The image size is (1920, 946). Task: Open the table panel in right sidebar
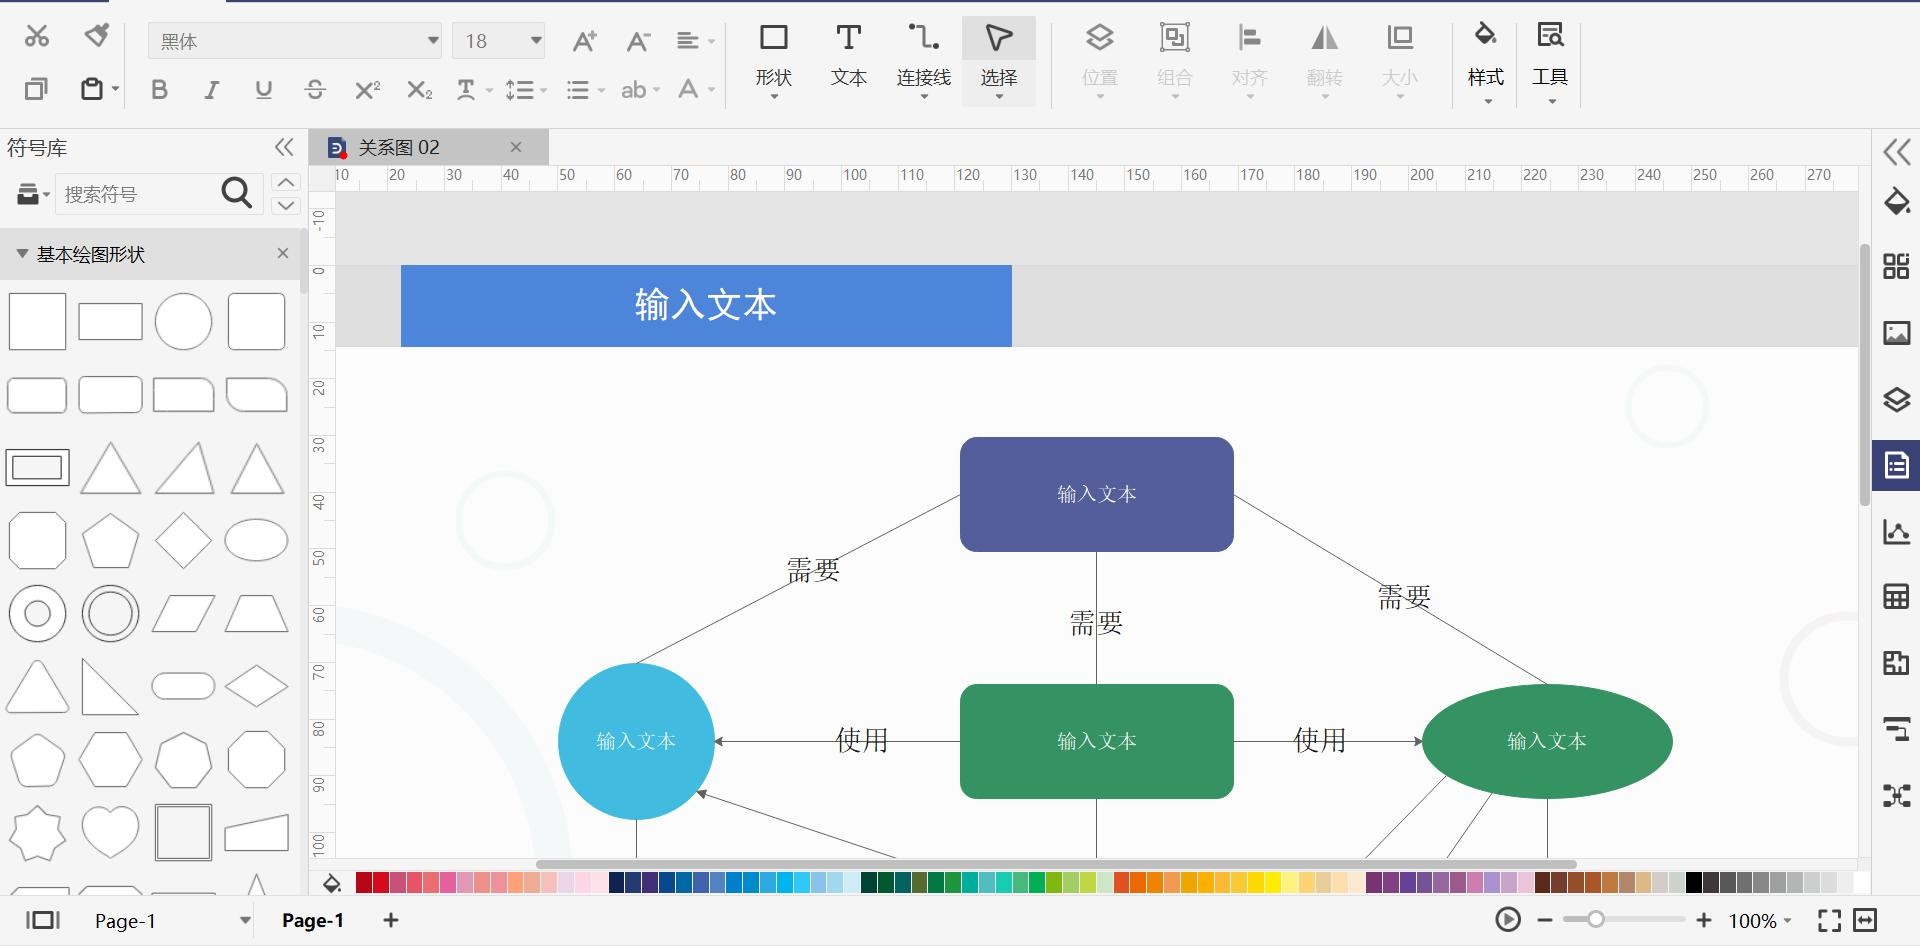pyautogui.click(x=1896, y=597)
